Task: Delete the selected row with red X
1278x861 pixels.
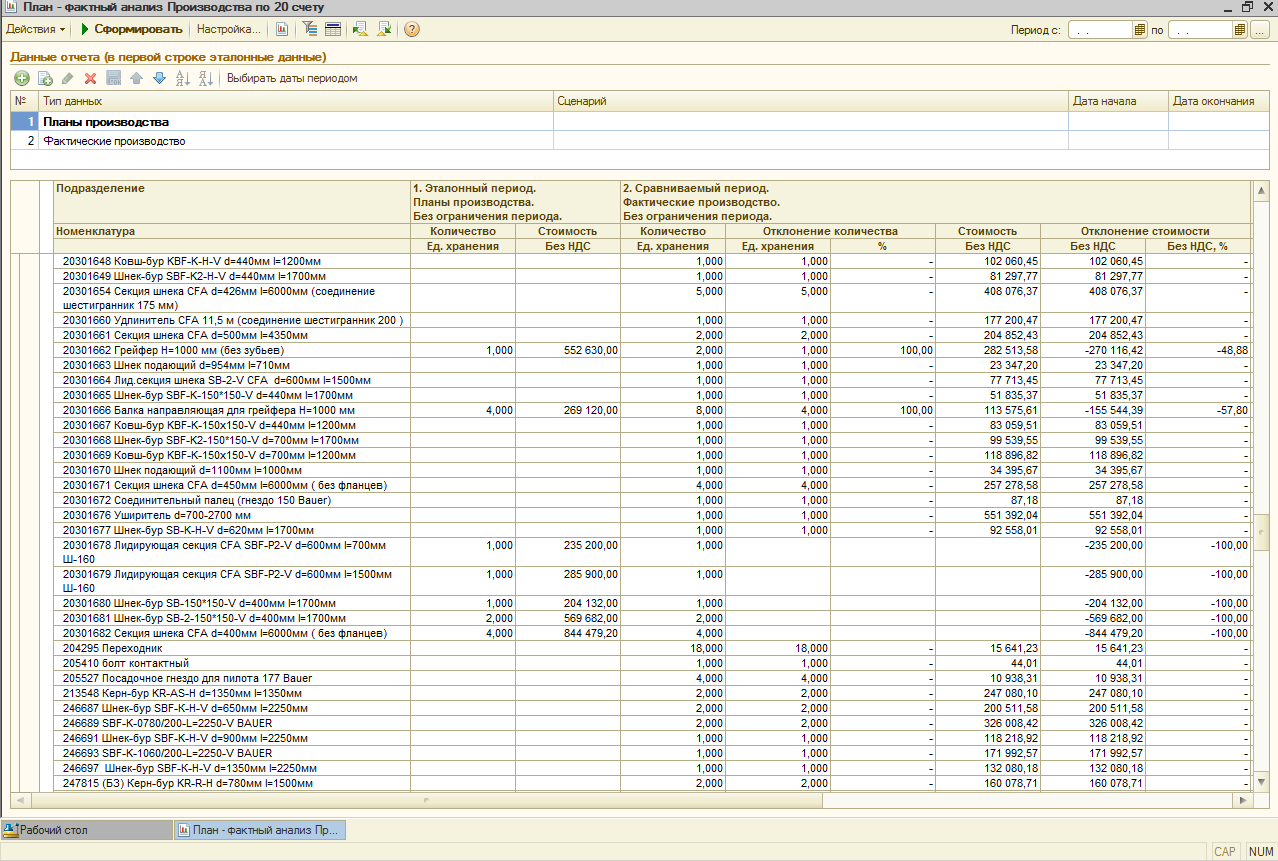Action: [x=90, y=78]
